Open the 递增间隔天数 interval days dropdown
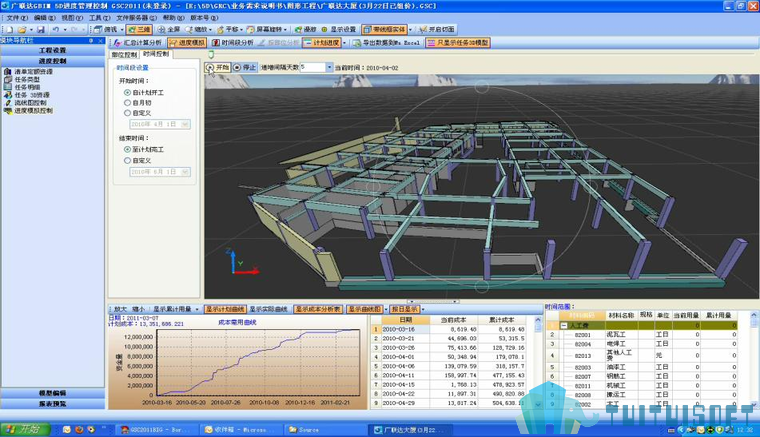 point(330,67)
